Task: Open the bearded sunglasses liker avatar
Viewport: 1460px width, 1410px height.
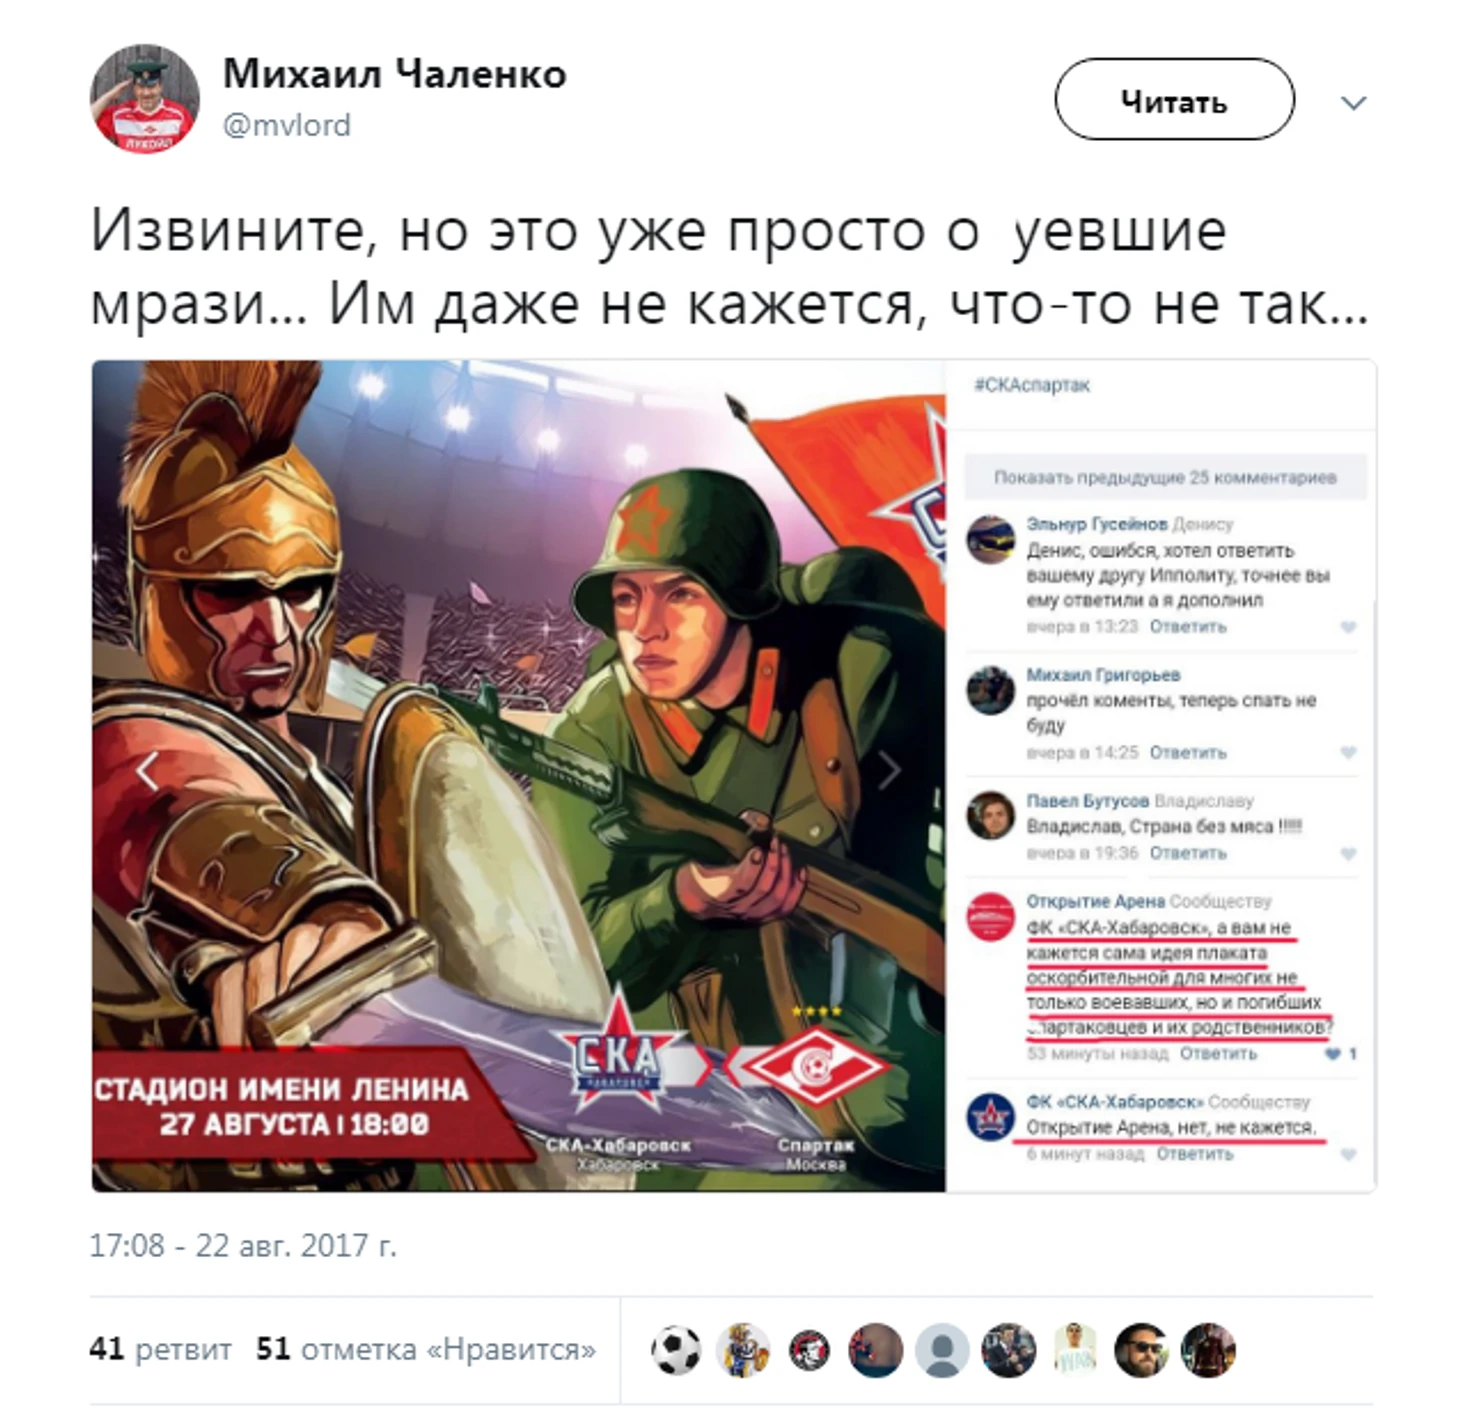Action: click(1141, 1351)
